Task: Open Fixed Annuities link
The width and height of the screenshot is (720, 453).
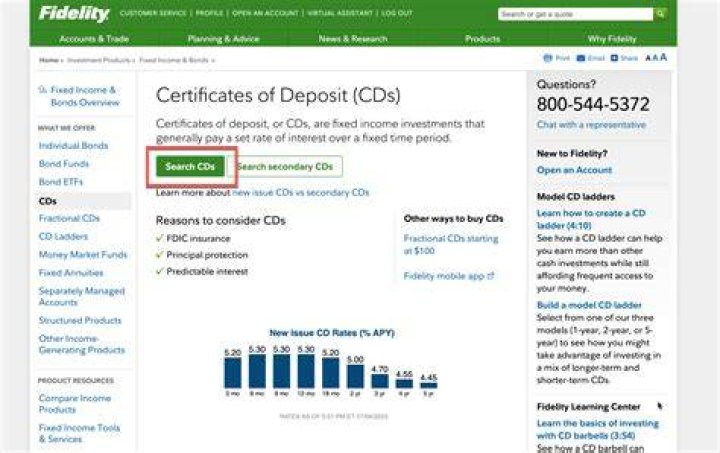Action: click(71, 273)
